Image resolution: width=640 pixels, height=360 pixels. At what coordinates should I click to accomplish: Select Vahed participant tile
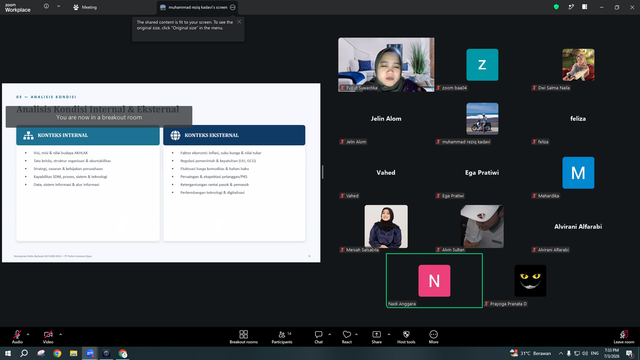pos(386,173)
